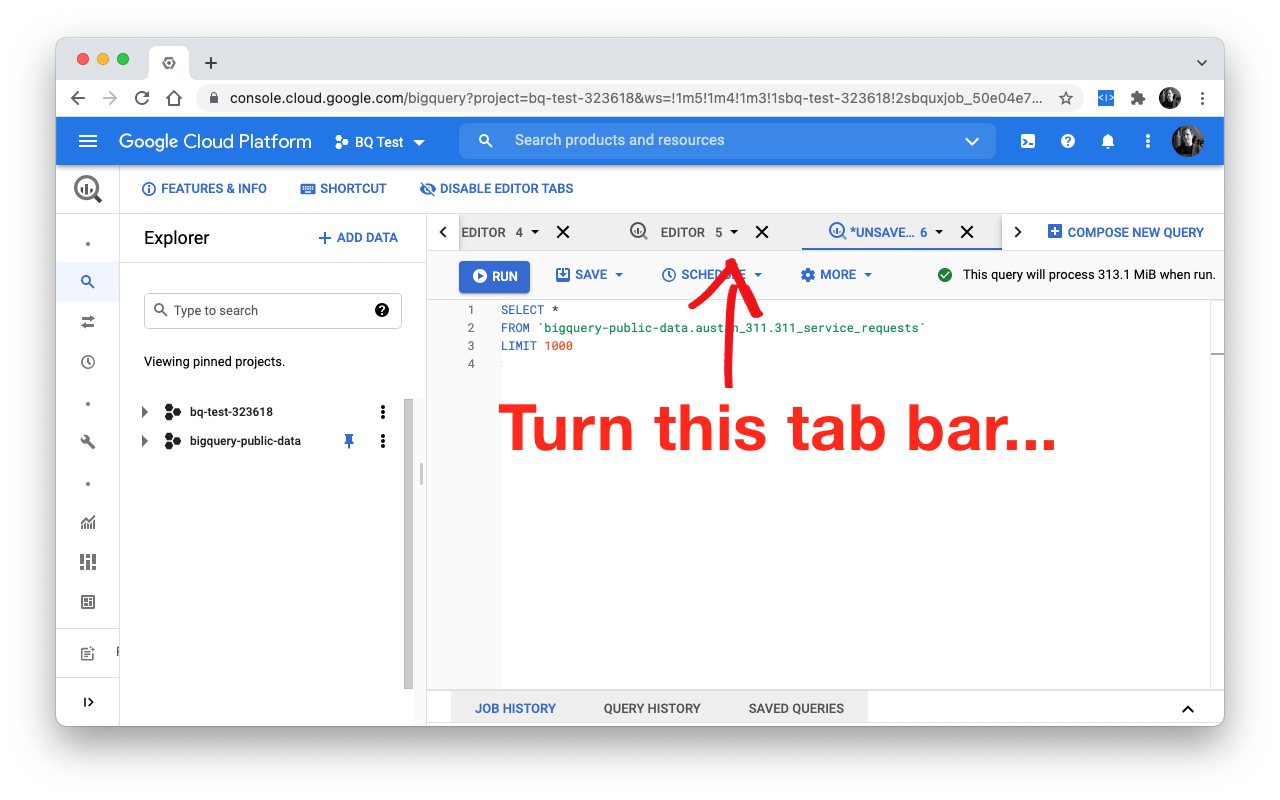Reload the browser page

point(142,98)
